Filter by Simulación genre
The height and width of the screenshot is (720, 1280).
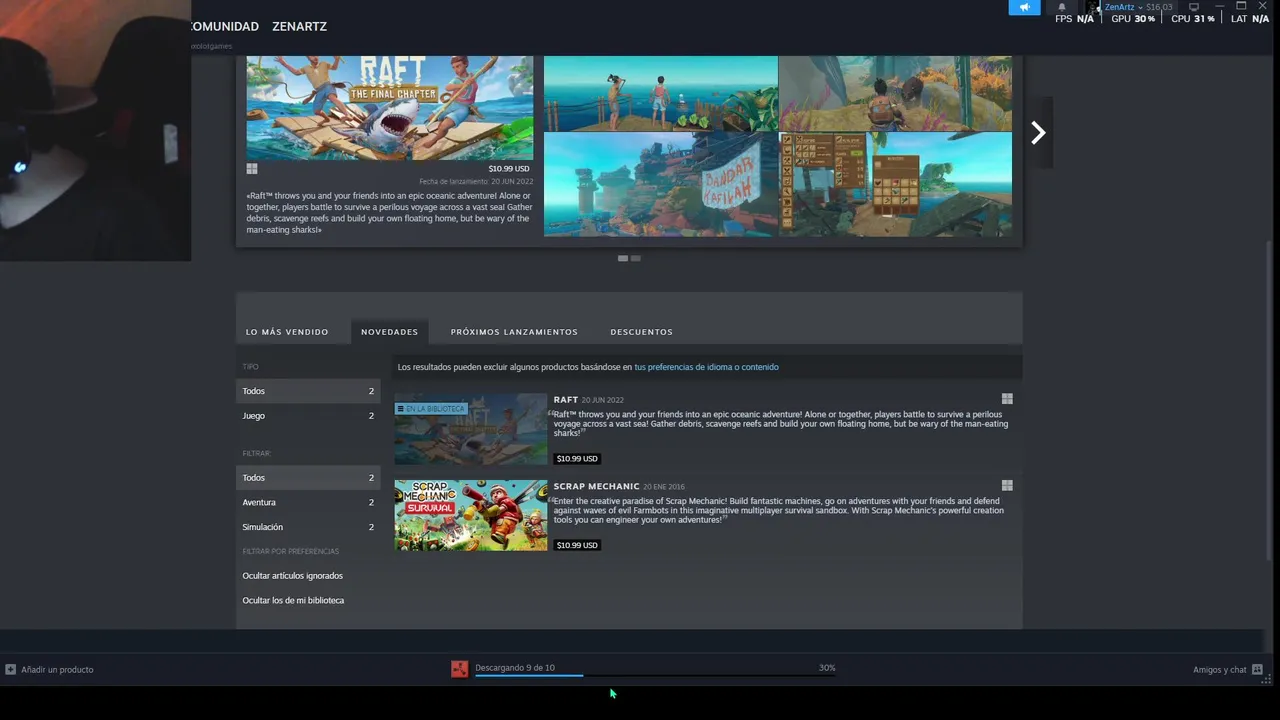(x=308, y=527)
